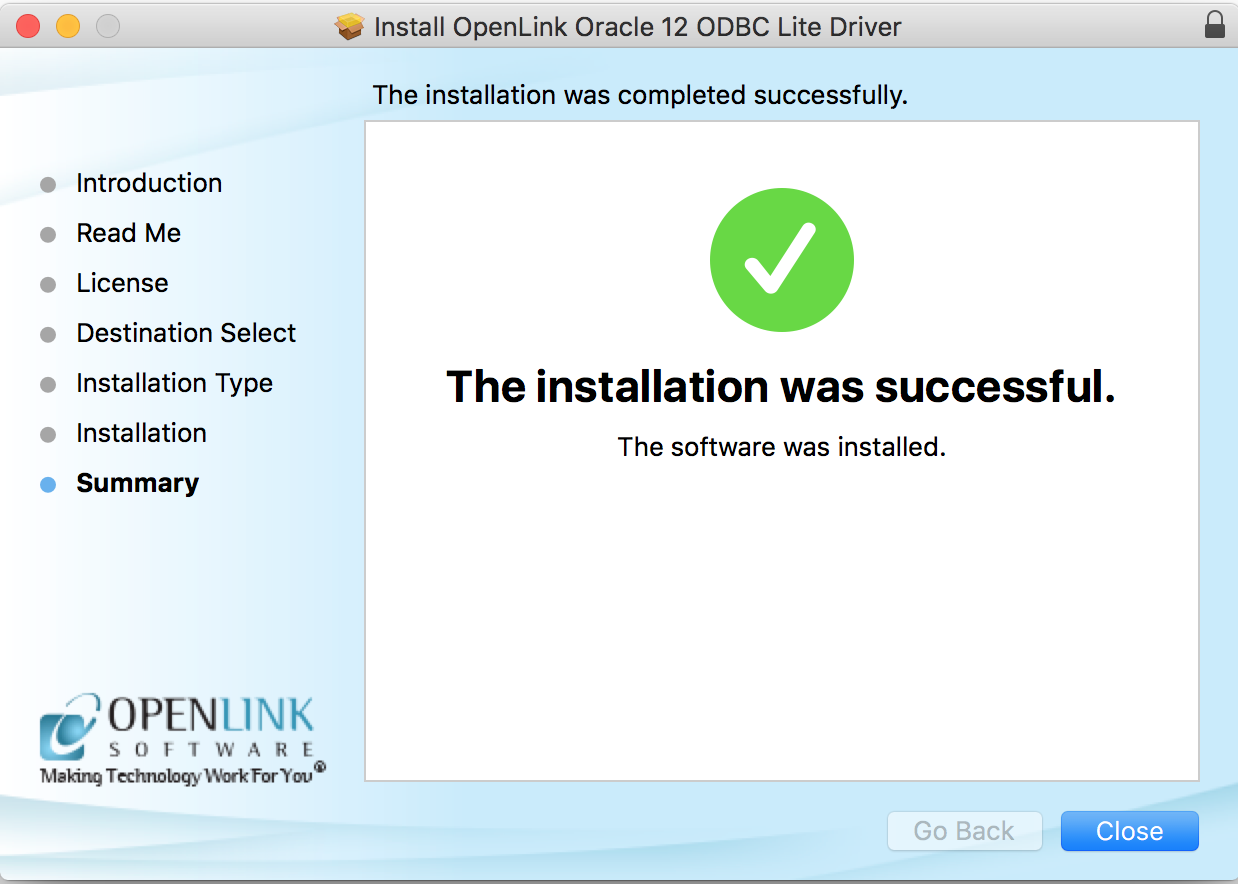Select the Read Me step
This screenshot has height=884, width=1238.
pyautogui.click(x=129, y=233)
